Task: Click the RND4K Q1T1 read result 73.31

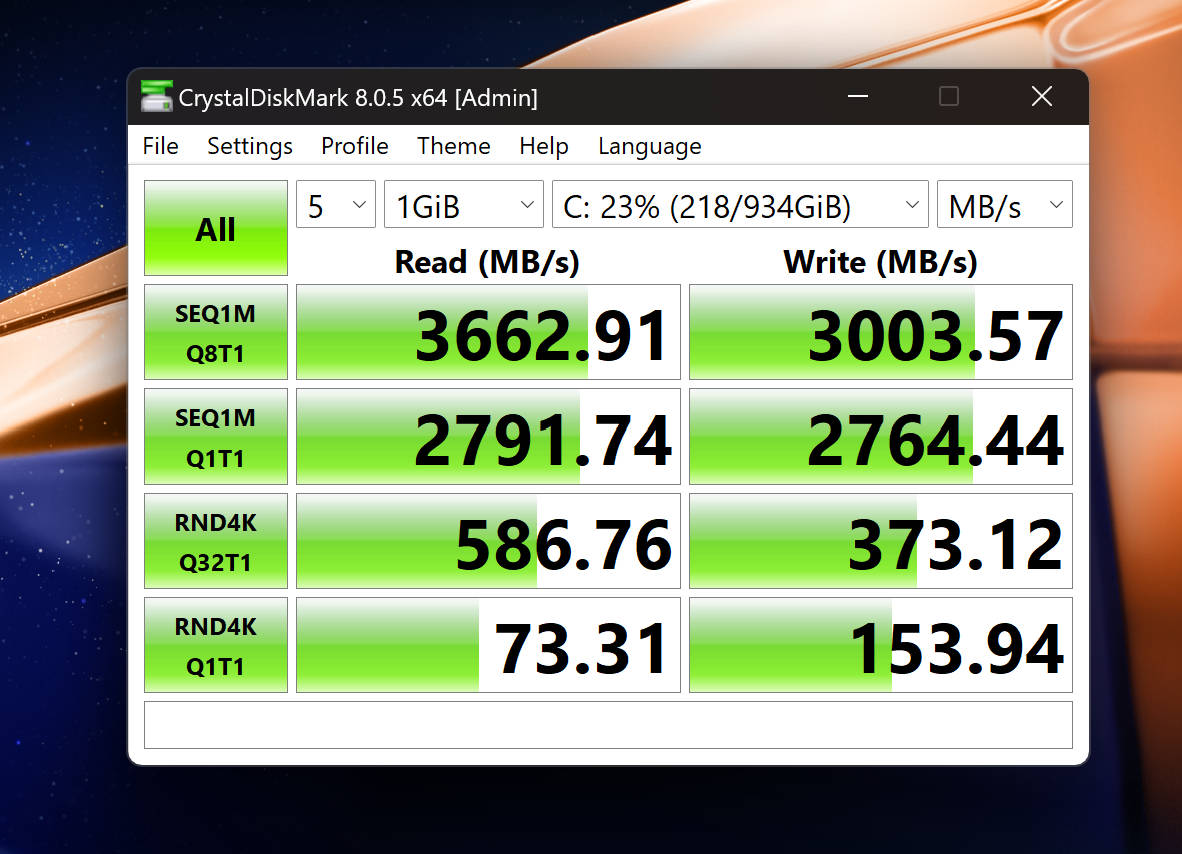Action: (x=488, y=645)
